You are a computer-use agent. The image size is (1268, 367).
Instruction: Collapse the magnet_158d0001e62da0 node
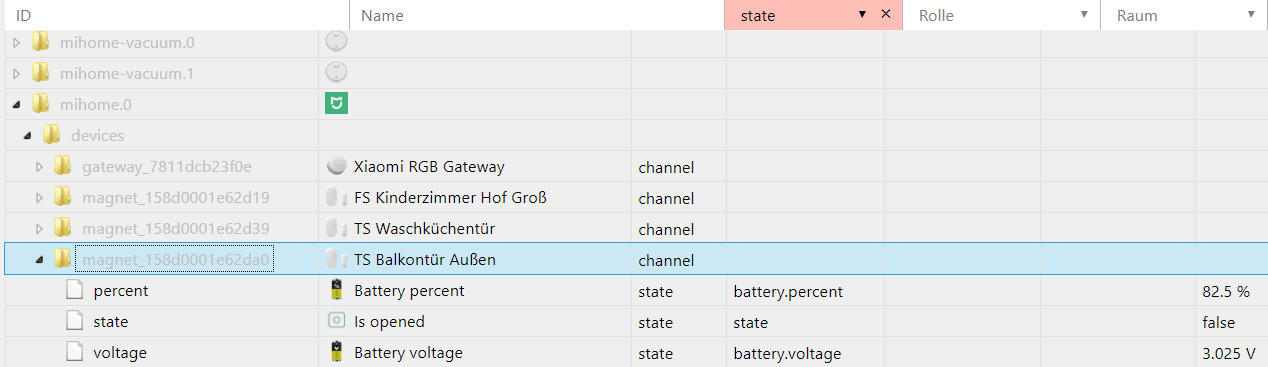40,260
